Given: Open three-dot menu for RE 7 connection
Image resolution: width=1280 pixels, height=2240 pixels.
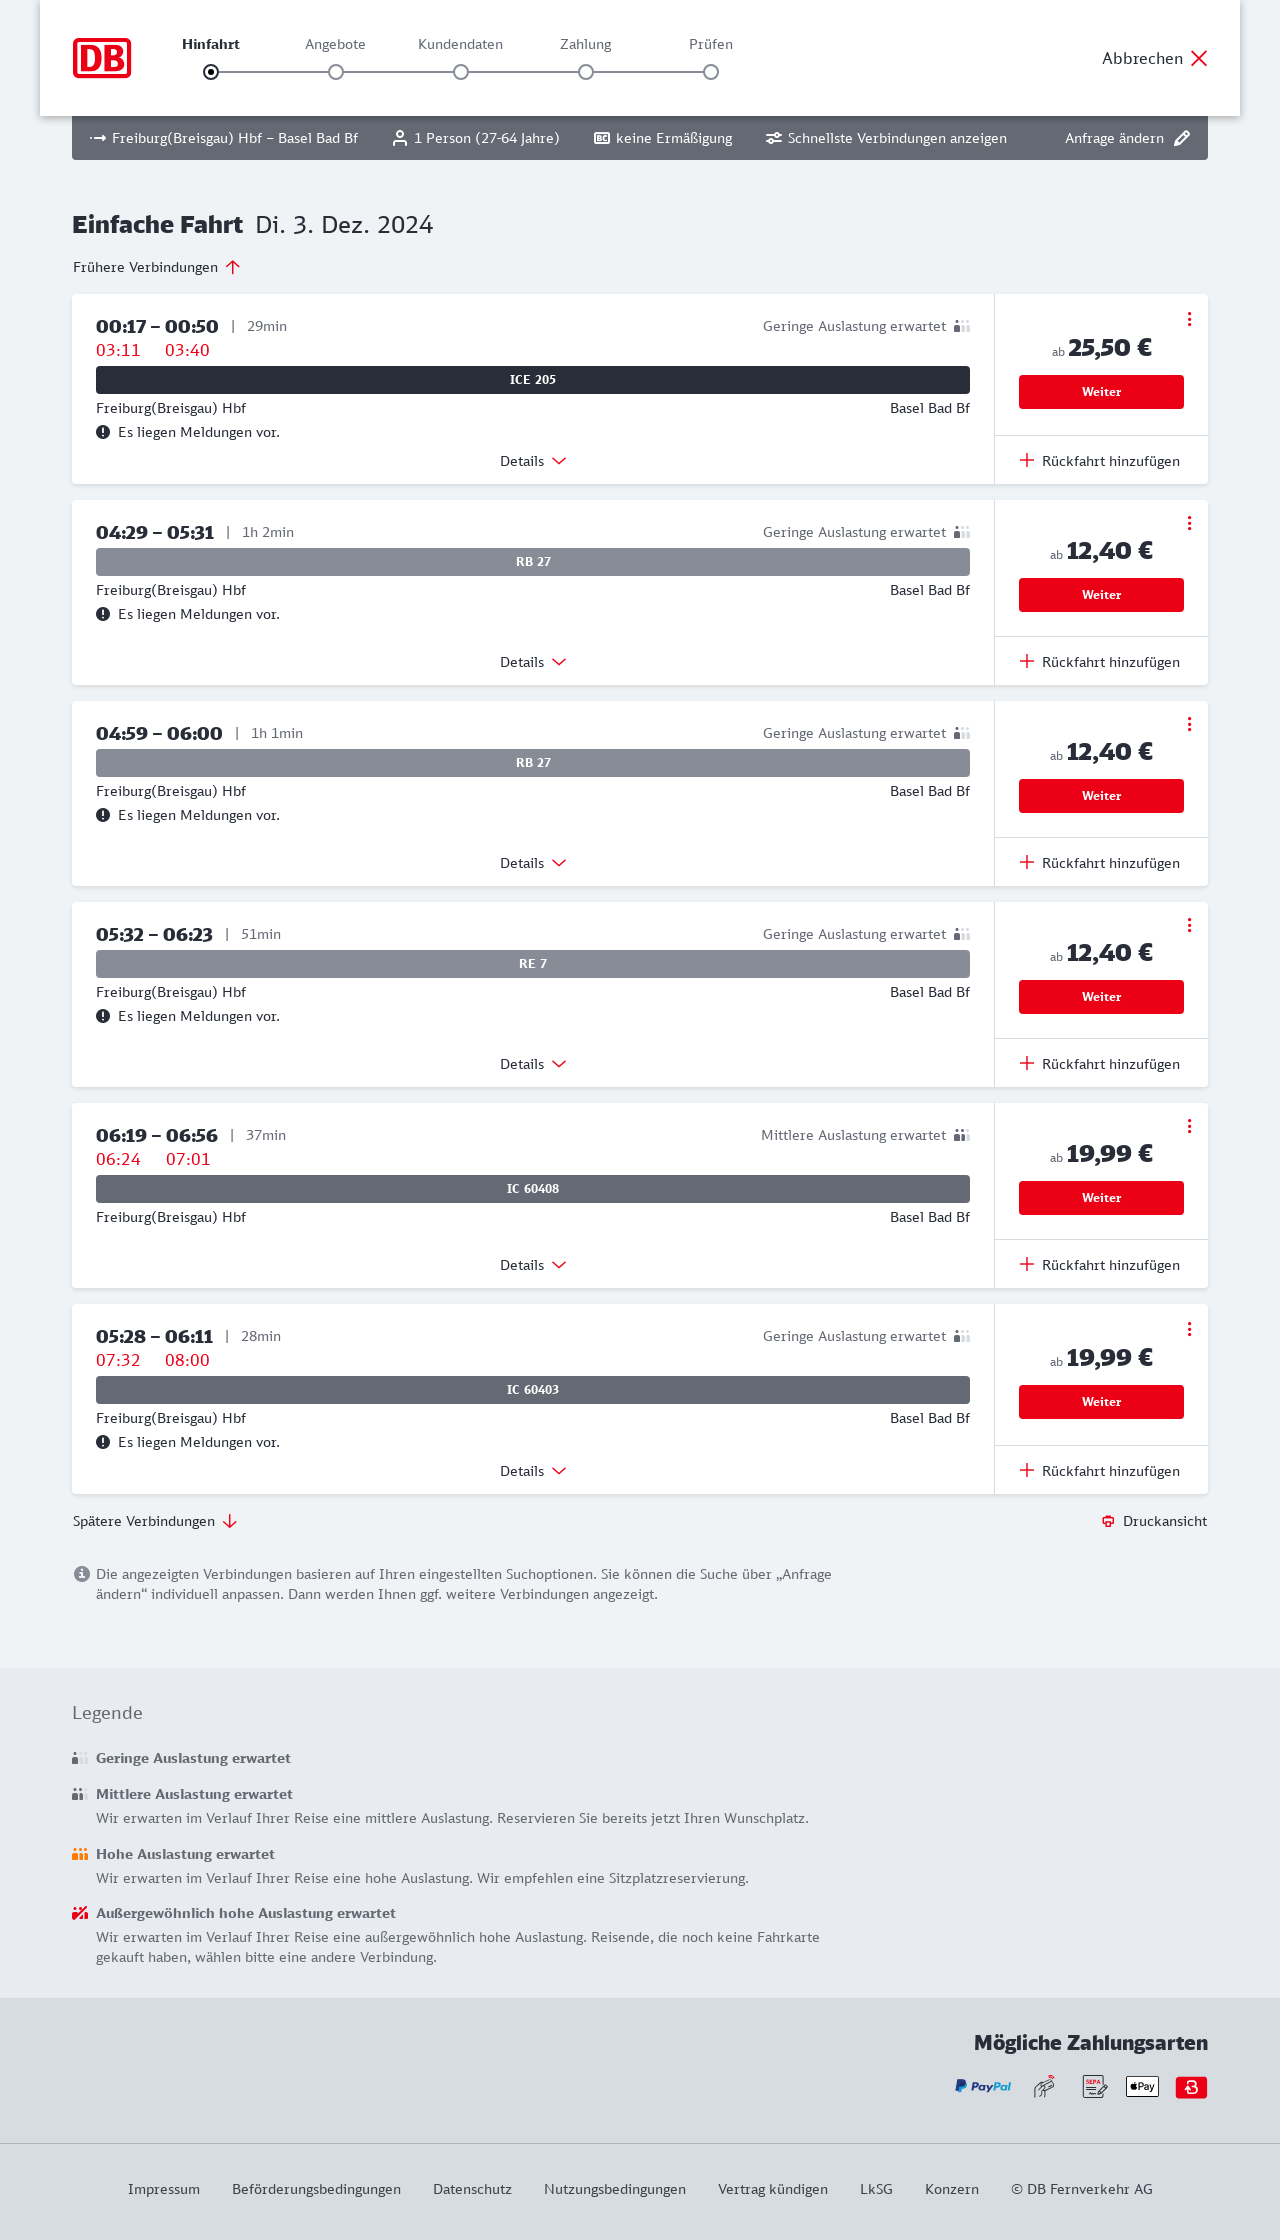Looking at the screenshot, I should coord(1189,925).
